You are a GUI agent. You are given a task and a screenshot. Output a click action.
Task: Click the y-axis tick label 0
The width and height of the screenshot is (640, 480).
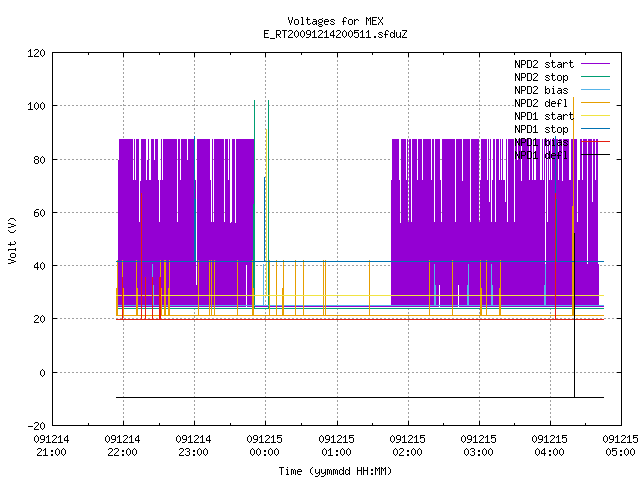(43, 373)
